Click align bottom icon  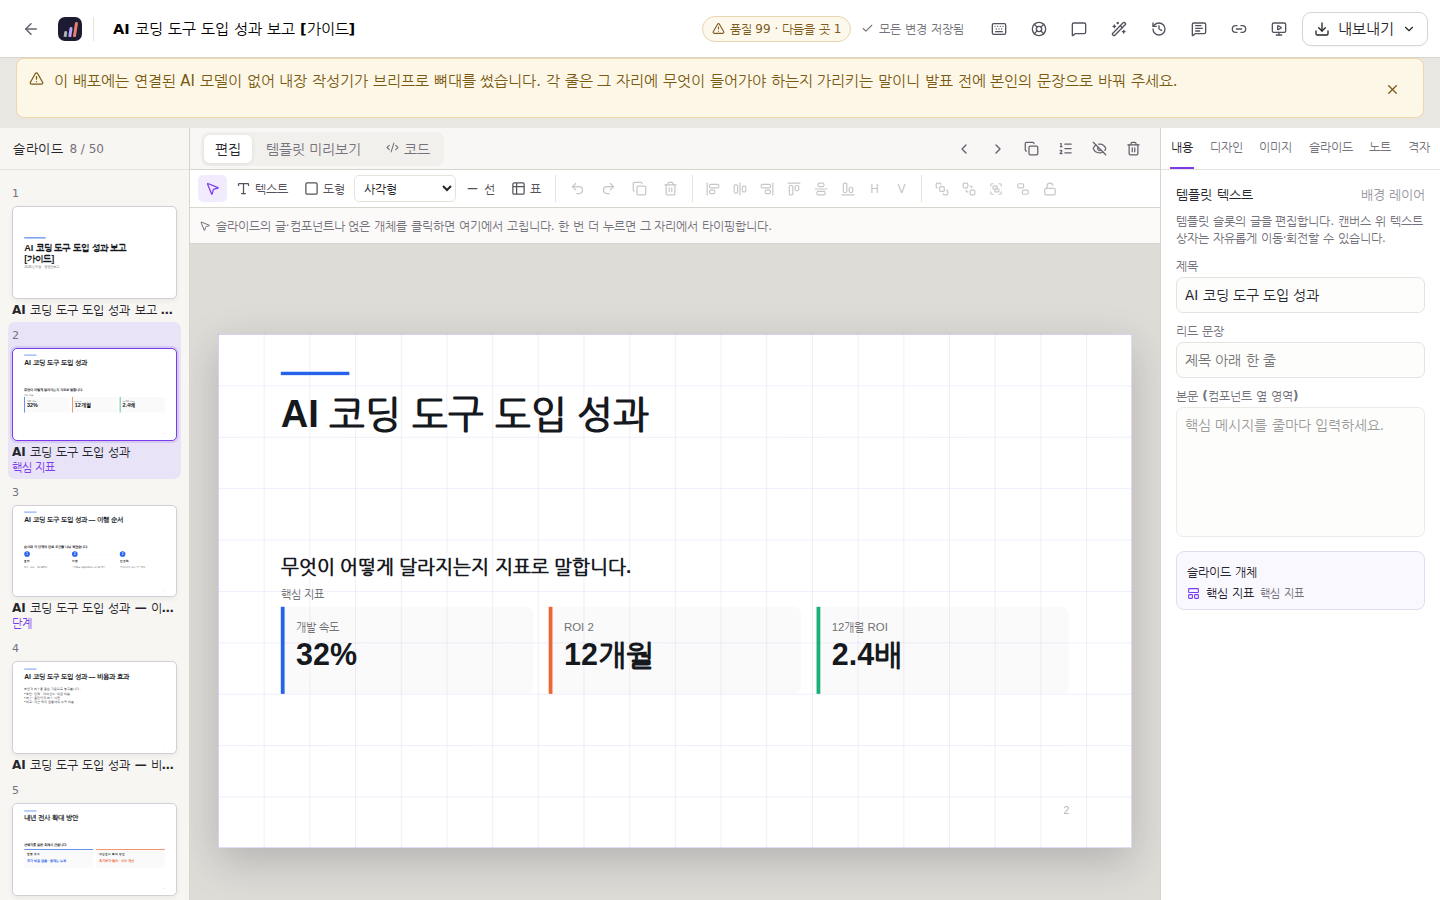(x=848, y=189)
